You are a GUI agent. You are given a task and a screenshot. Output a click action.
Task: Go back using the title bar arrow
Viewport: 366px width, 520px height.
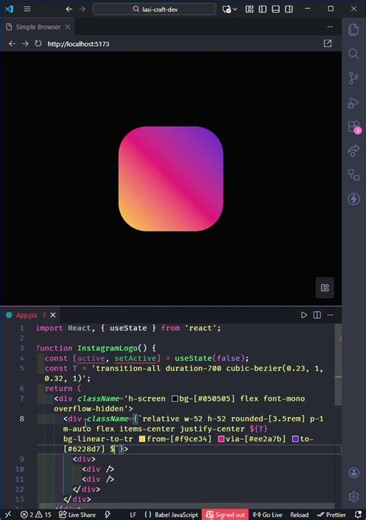(69, 9)
